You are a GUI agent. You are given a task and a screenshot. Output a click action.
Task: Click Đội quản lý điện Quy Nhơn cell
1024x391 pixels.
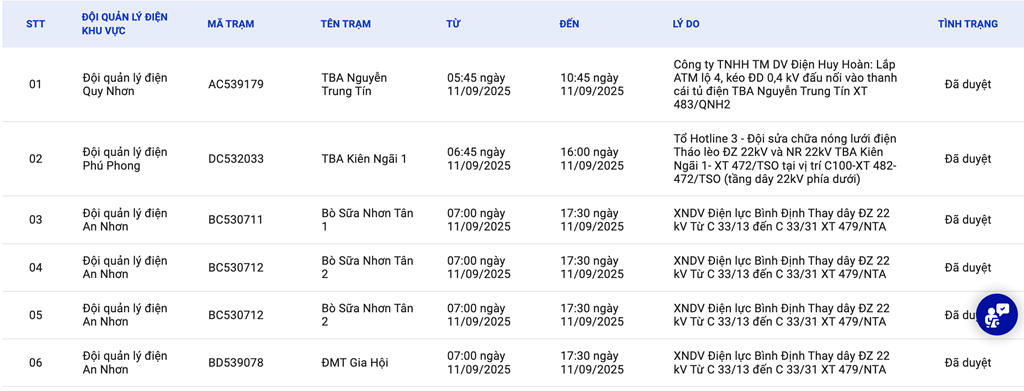pos(125,84)
